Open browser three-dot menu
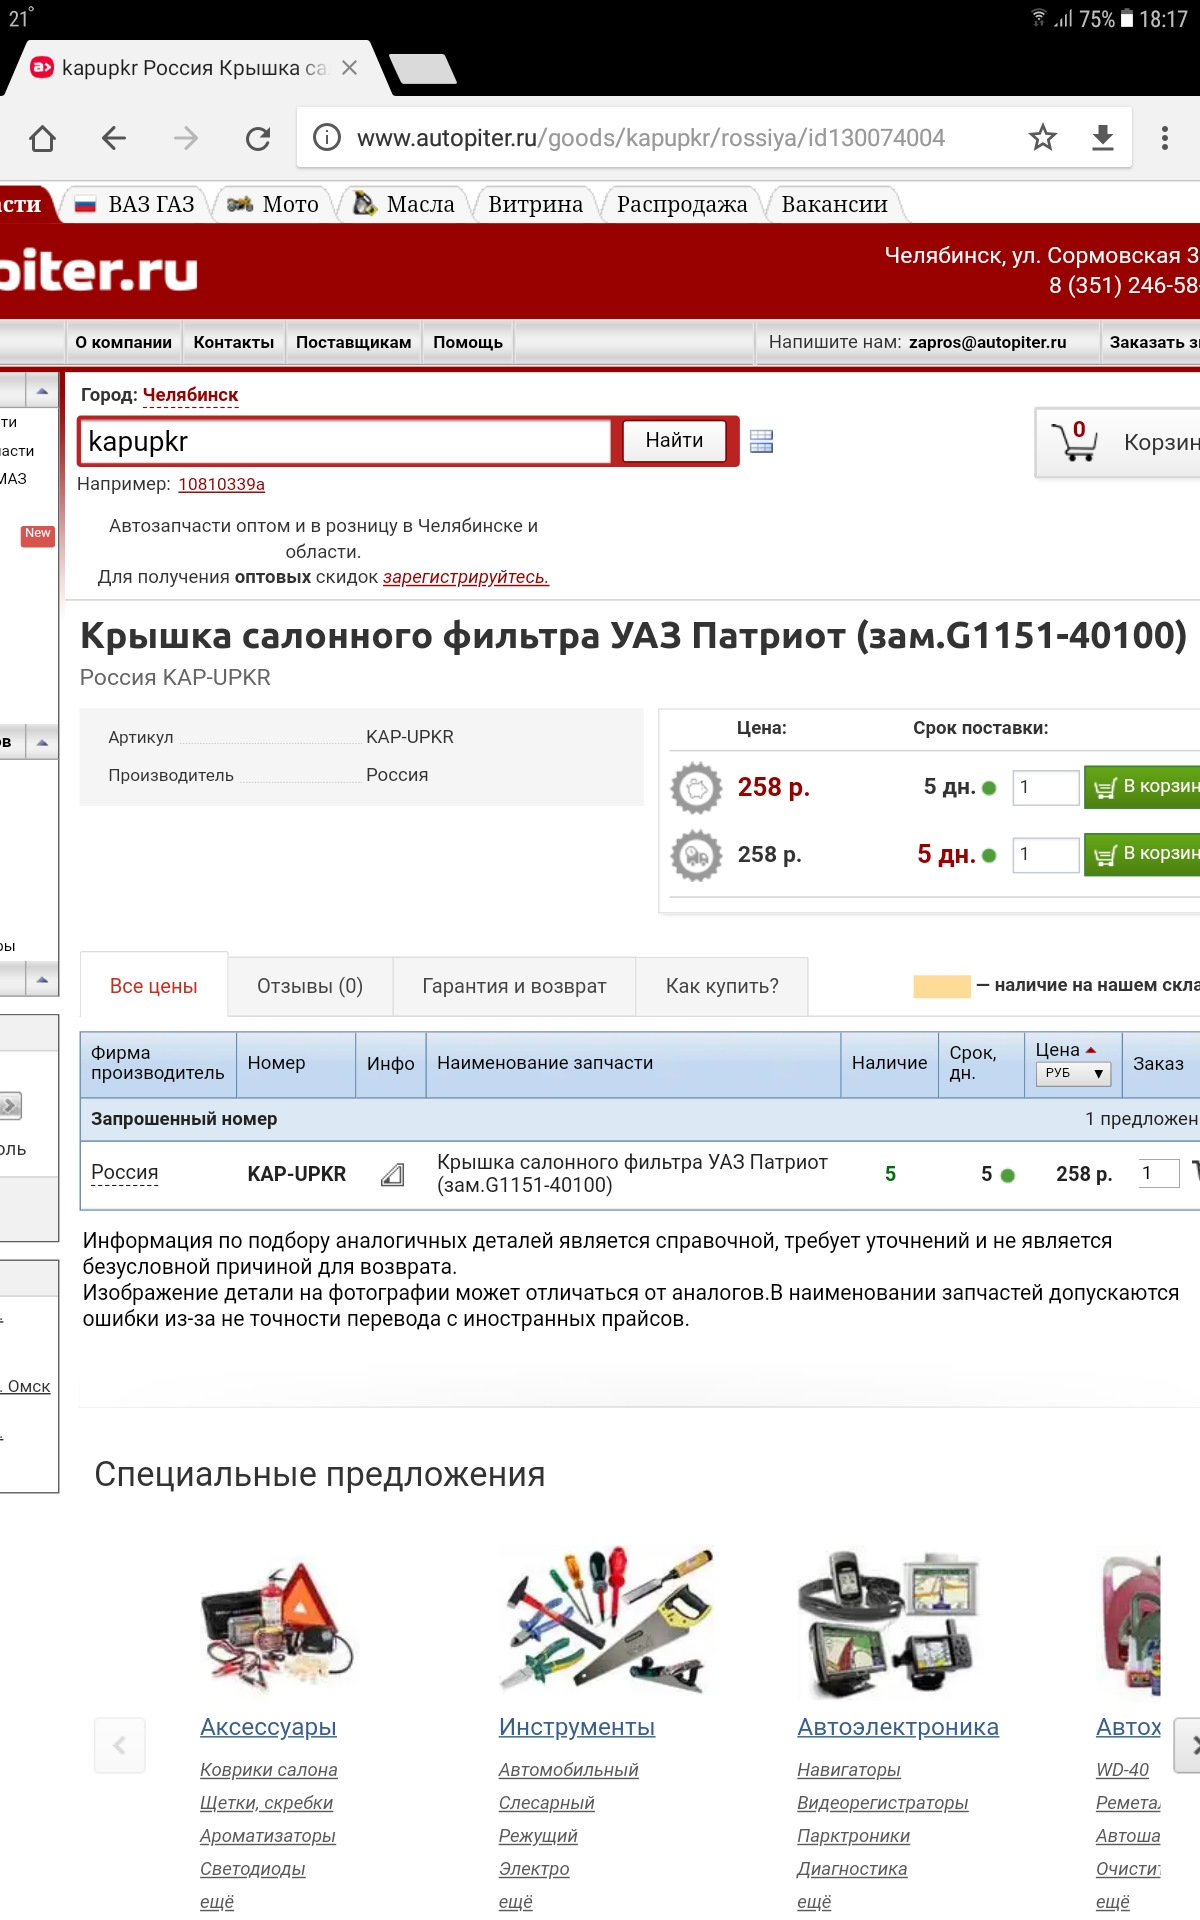The width and height of the screenshot is (1200, 1920). pos(1165,138)
